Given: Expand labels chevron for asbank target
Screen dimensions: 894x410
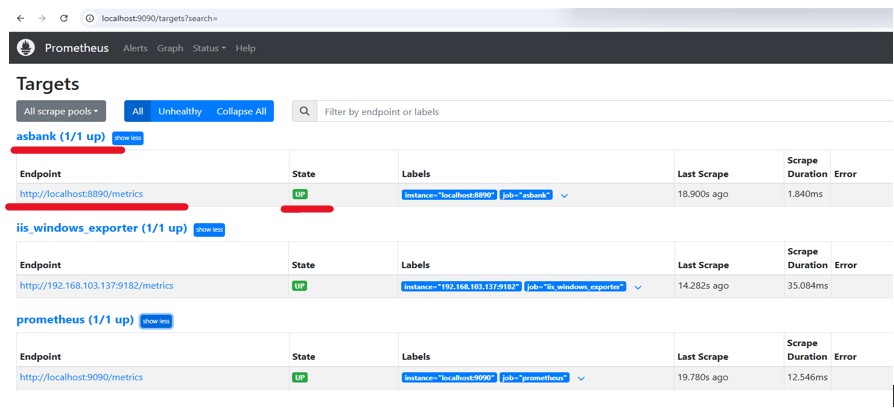Looking at the screenshot, I should [564, 196].
